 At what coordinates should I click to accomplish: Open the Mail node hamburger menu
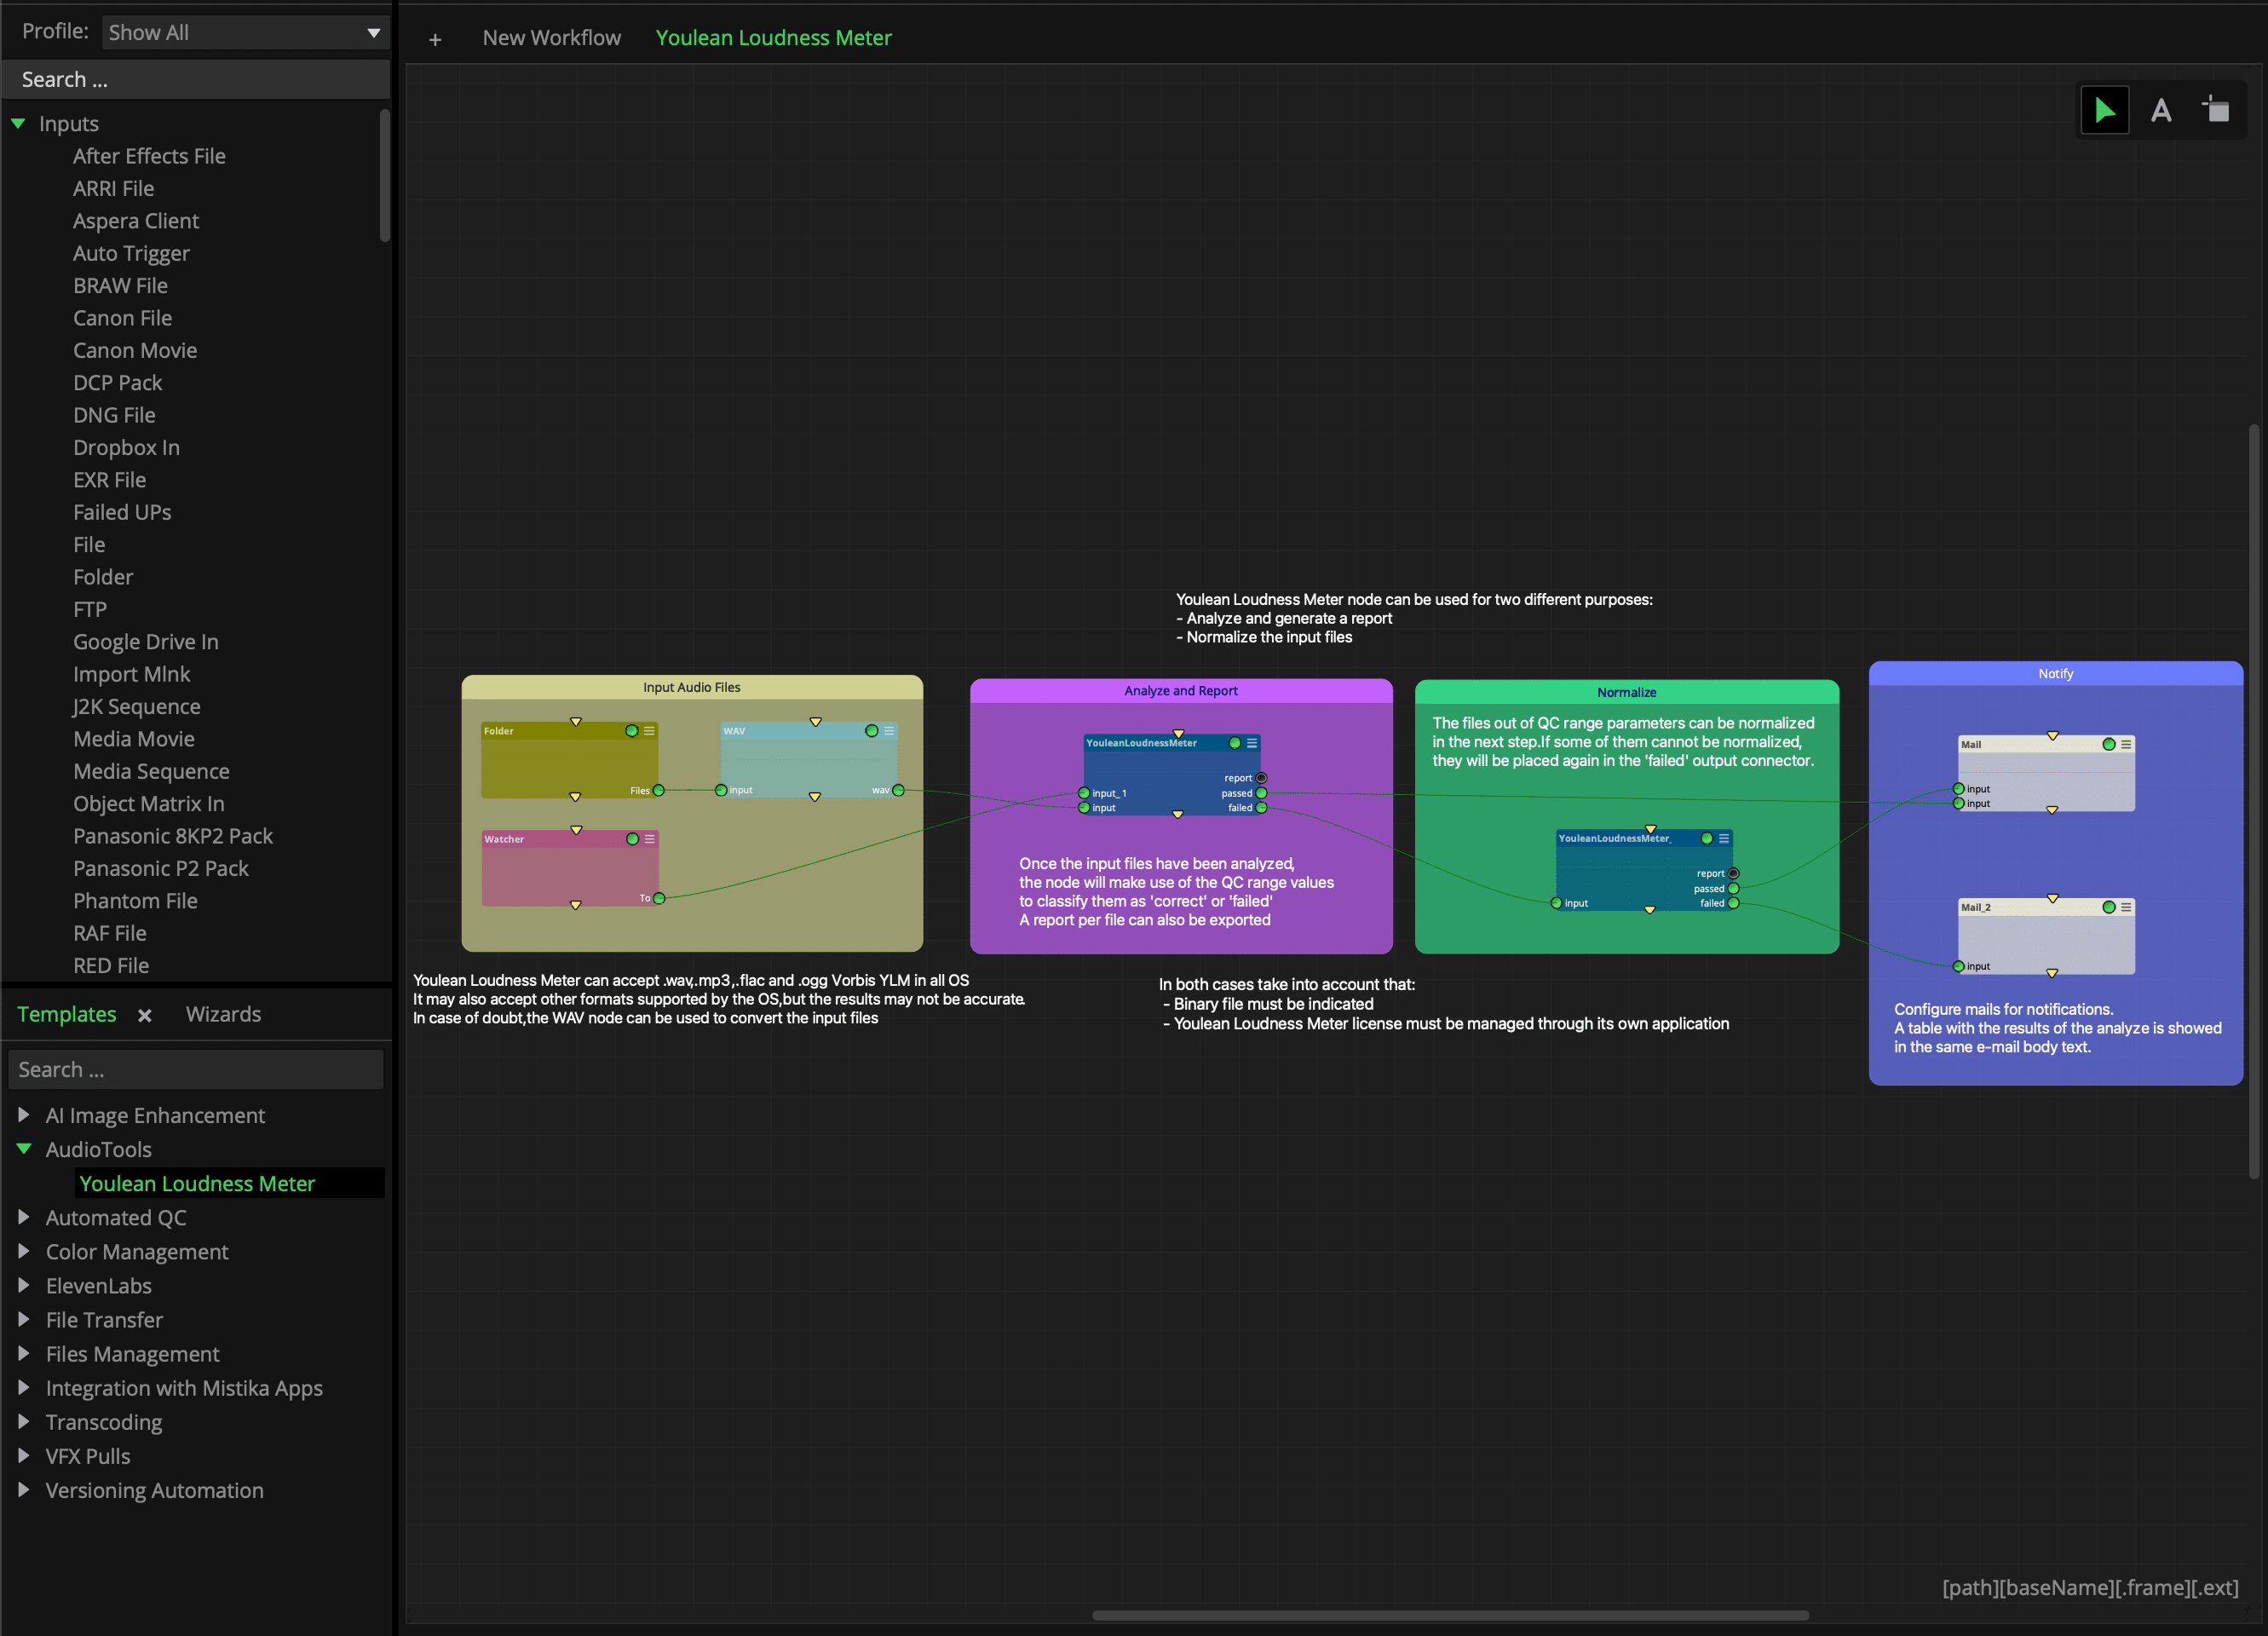pos(2126,744)
